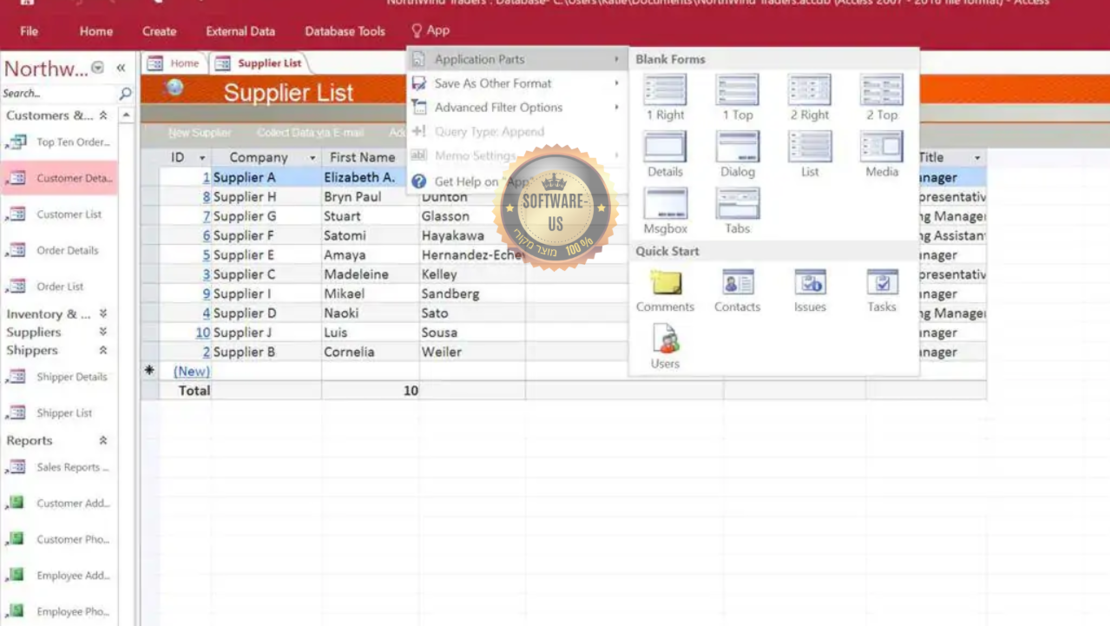The height and width of the screenshot is (626, 1110).
Task: Click the search magnifier in navigation pane
Action: pos(125,93)
